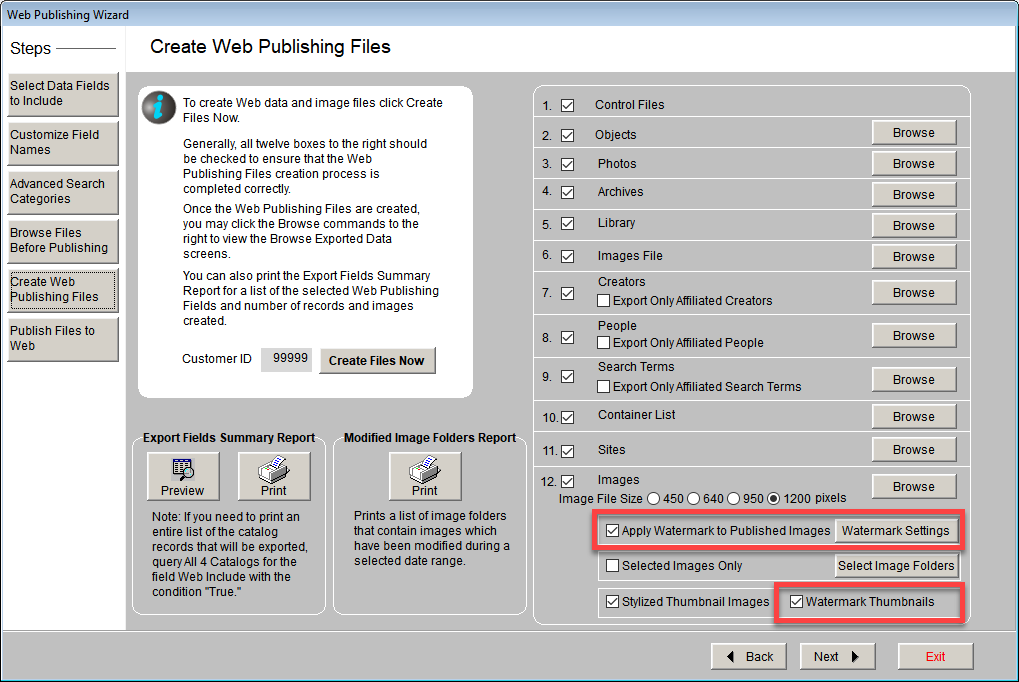
Task: Browse the exported Objects data
Action: 913,133
